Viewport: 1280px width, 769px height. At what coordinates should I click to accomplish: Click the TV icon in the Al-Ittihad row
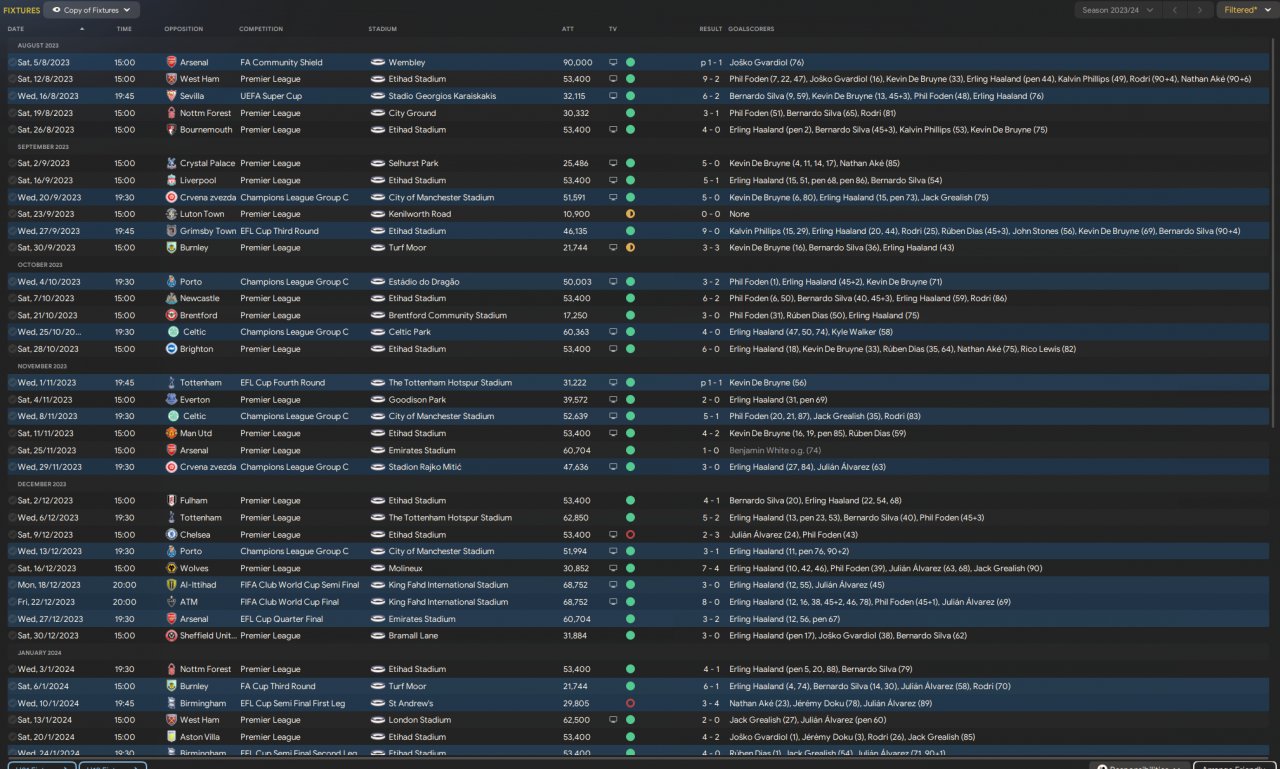click(x=613, y=585)
